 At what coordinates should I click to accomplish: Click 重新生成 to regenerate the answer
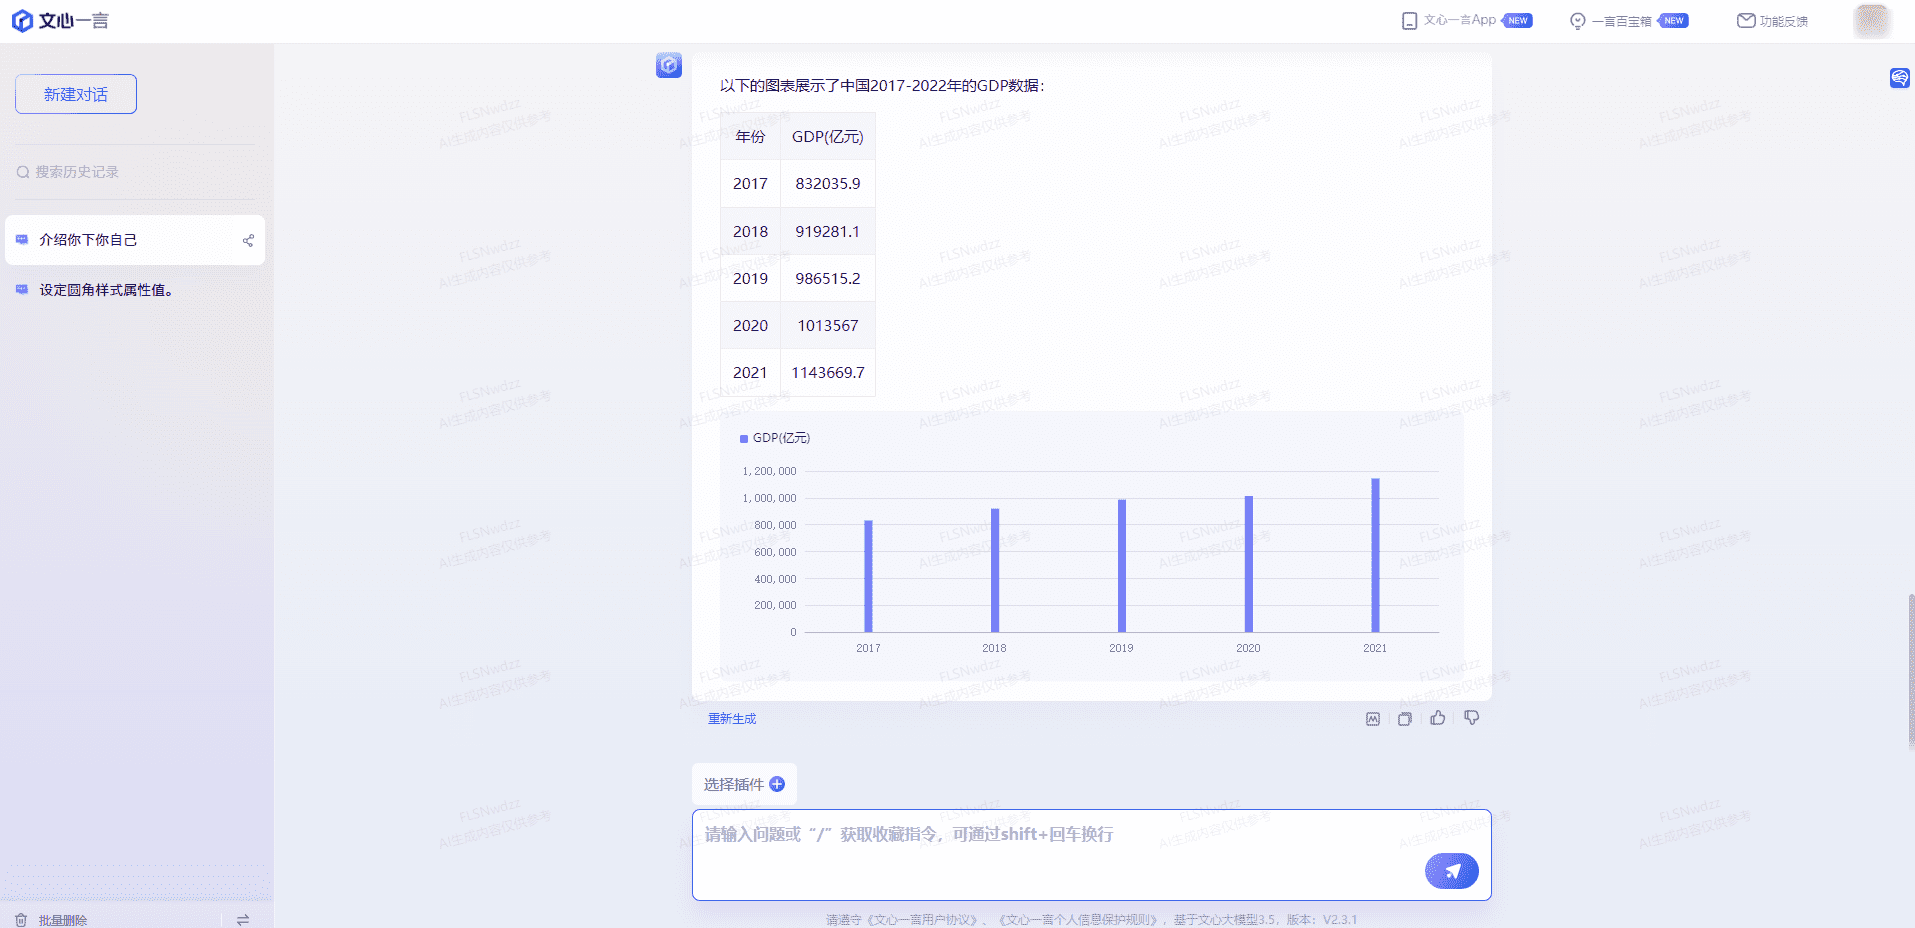point(732,719)
